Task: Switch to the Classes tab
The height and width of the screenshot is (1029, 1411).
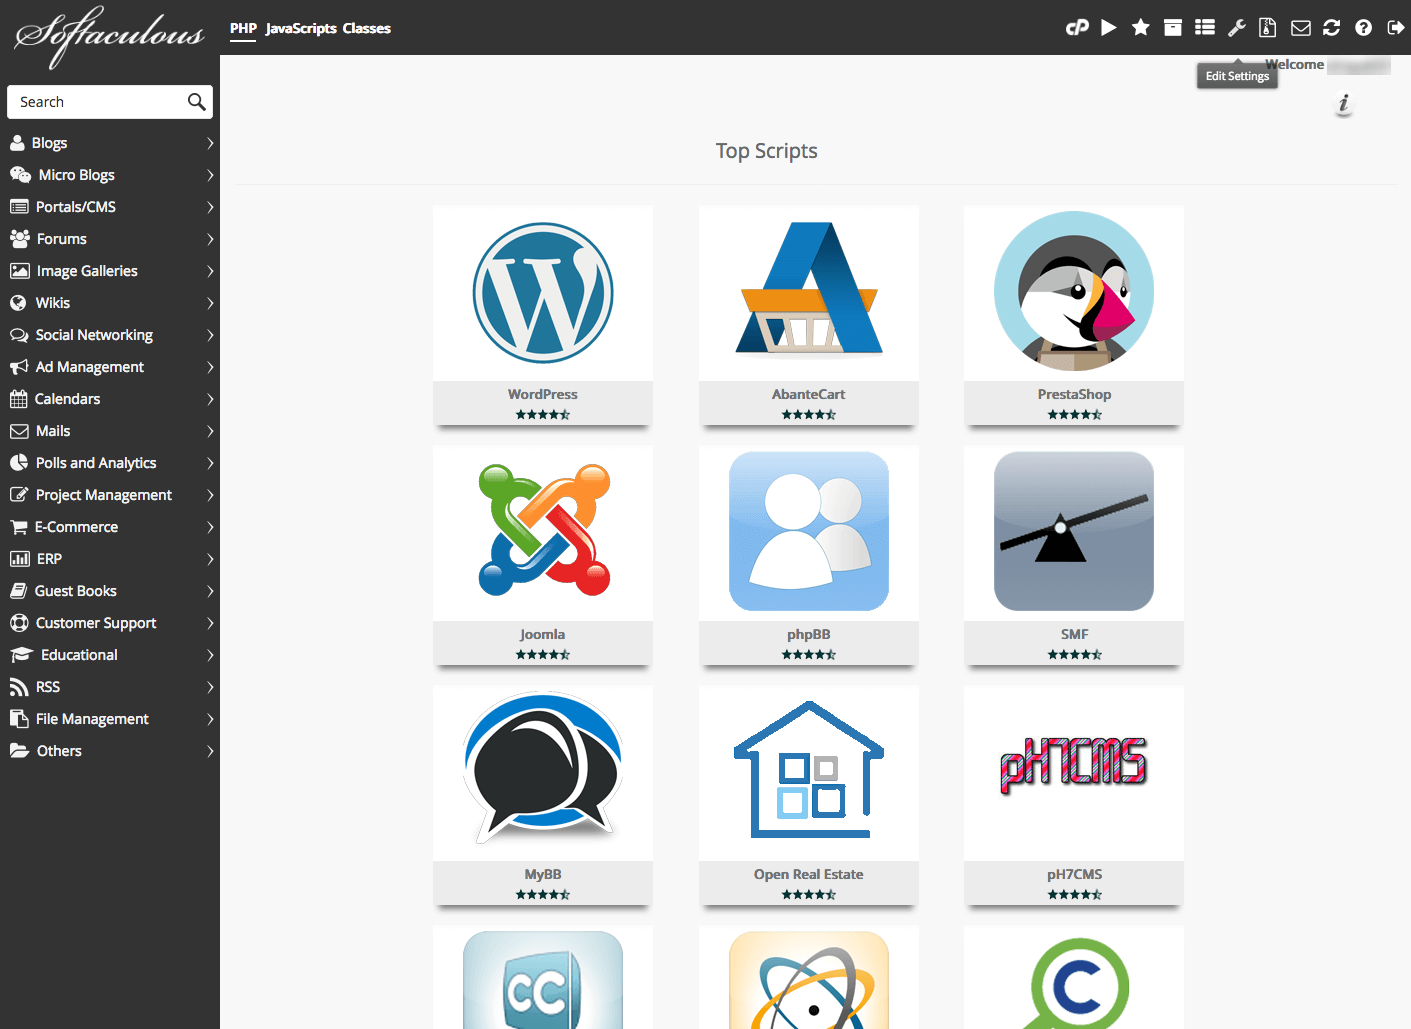Action: [367, 28]
